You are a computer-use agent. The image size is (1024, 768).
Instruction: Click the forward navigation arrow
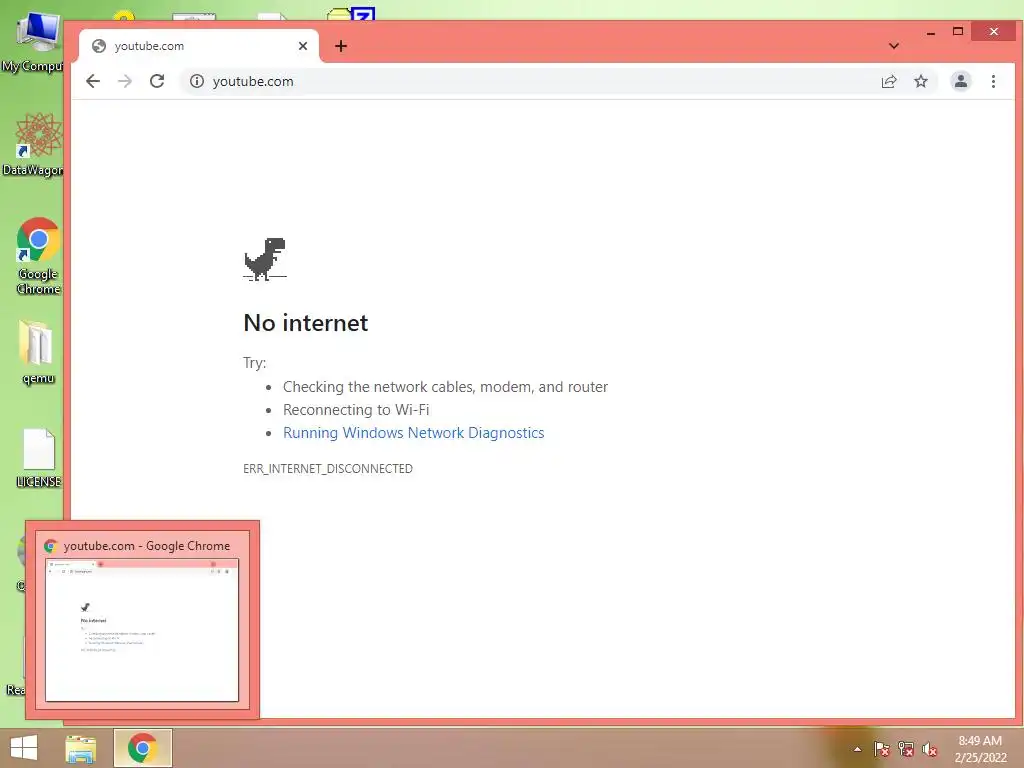pos(125,81)
